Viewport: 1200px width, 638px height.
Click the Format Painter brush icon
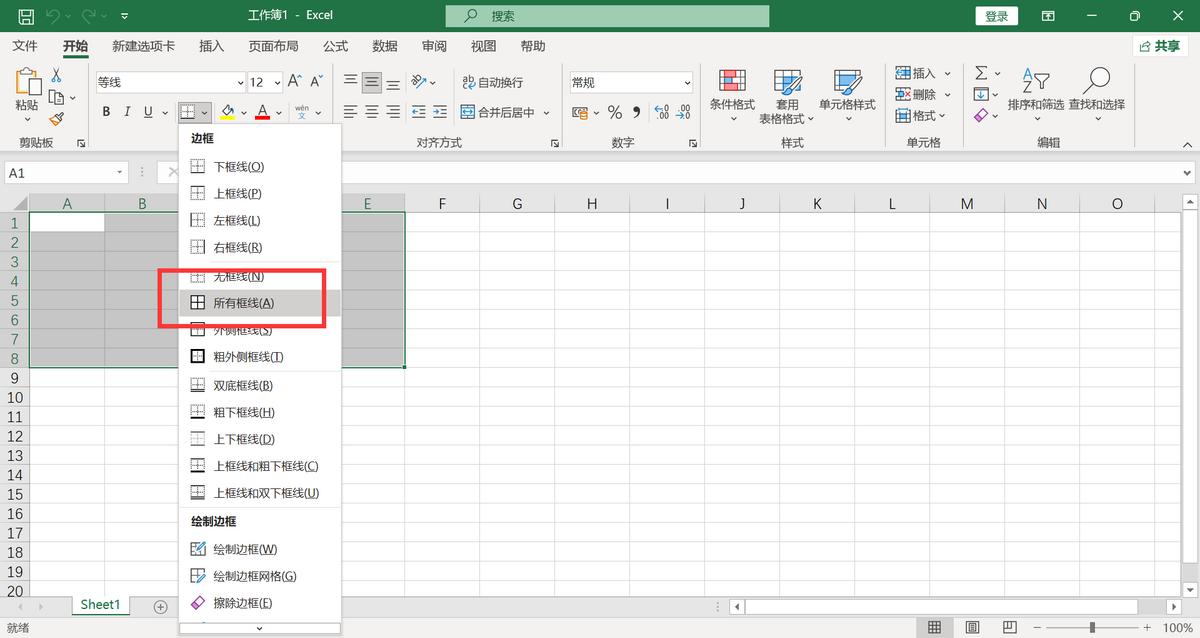pos(56,119)
